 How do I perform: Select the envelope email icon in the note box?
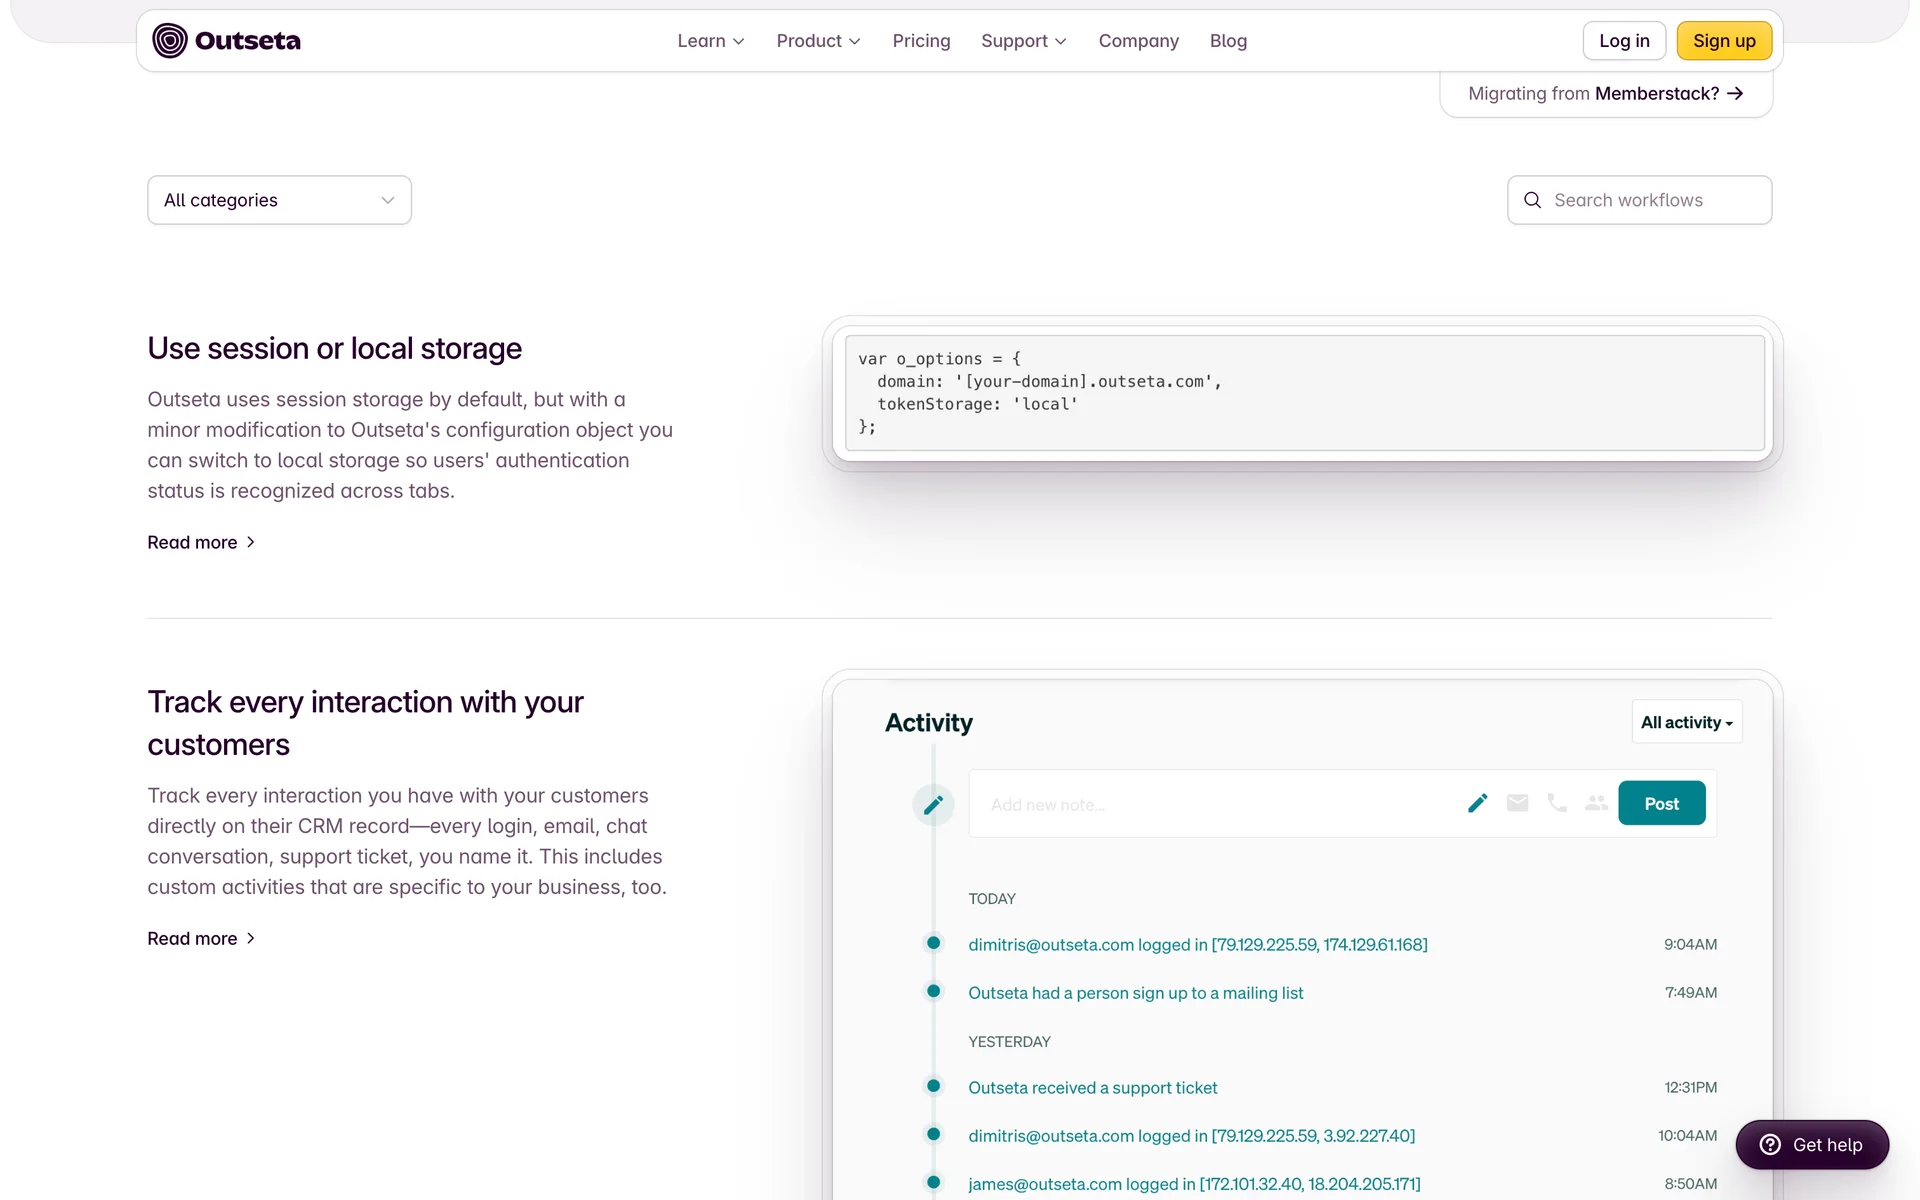[x=1517, y=803]
